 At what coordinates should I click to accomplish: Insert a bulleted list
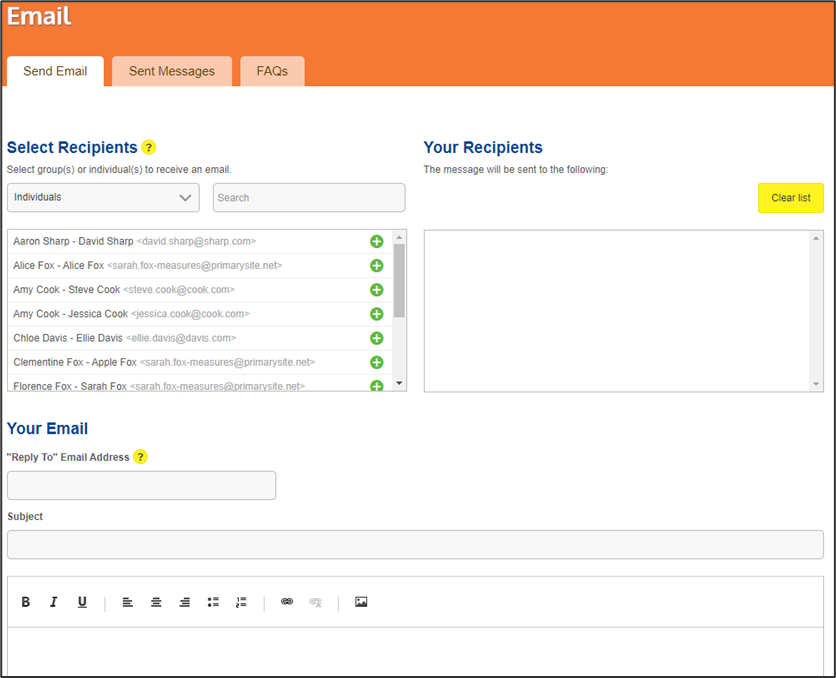[x=213, y=602]
